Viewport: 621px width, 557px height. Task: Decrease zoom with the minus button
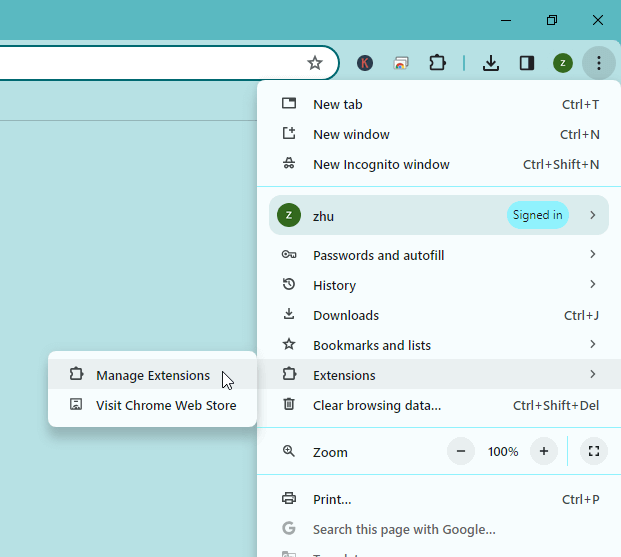coord(461,451)
